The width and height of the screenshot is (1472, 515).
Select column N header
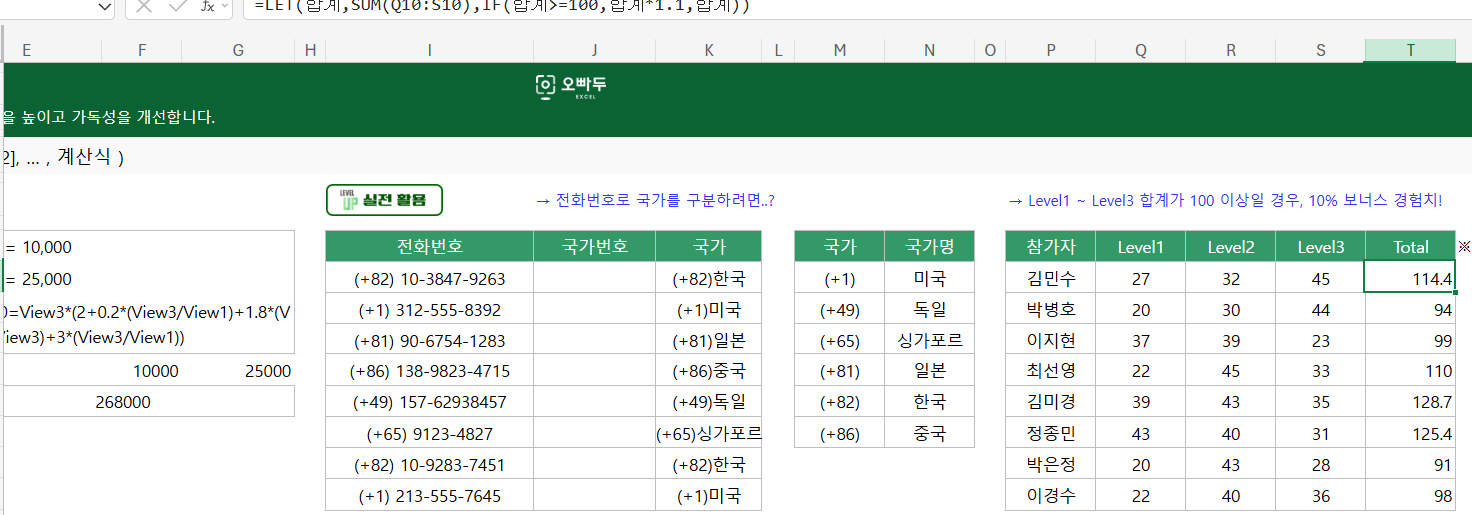(x=929, y=50)
